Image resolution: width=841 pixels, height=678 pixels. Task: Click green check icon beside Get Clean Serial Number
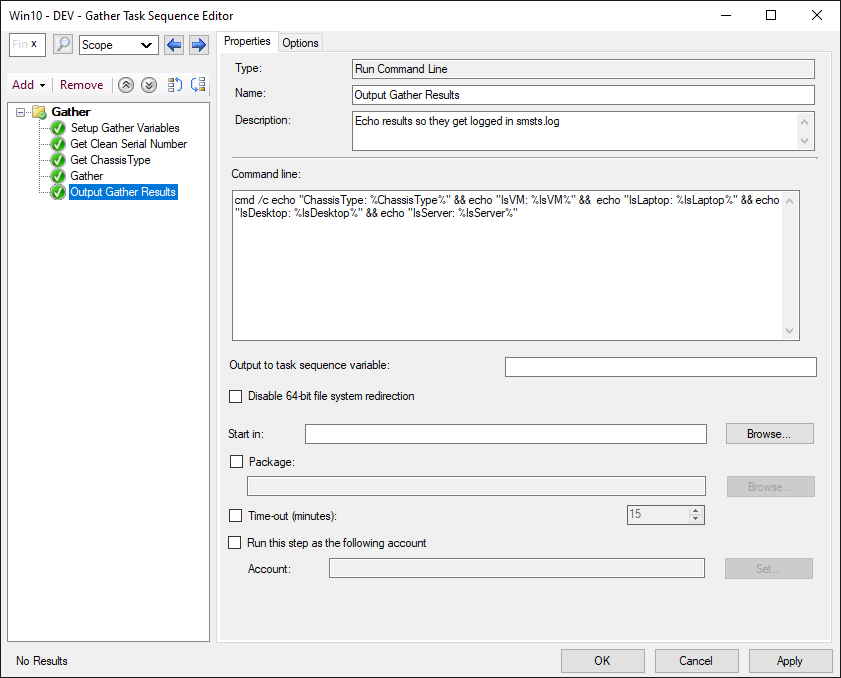(x=58, y=144)
